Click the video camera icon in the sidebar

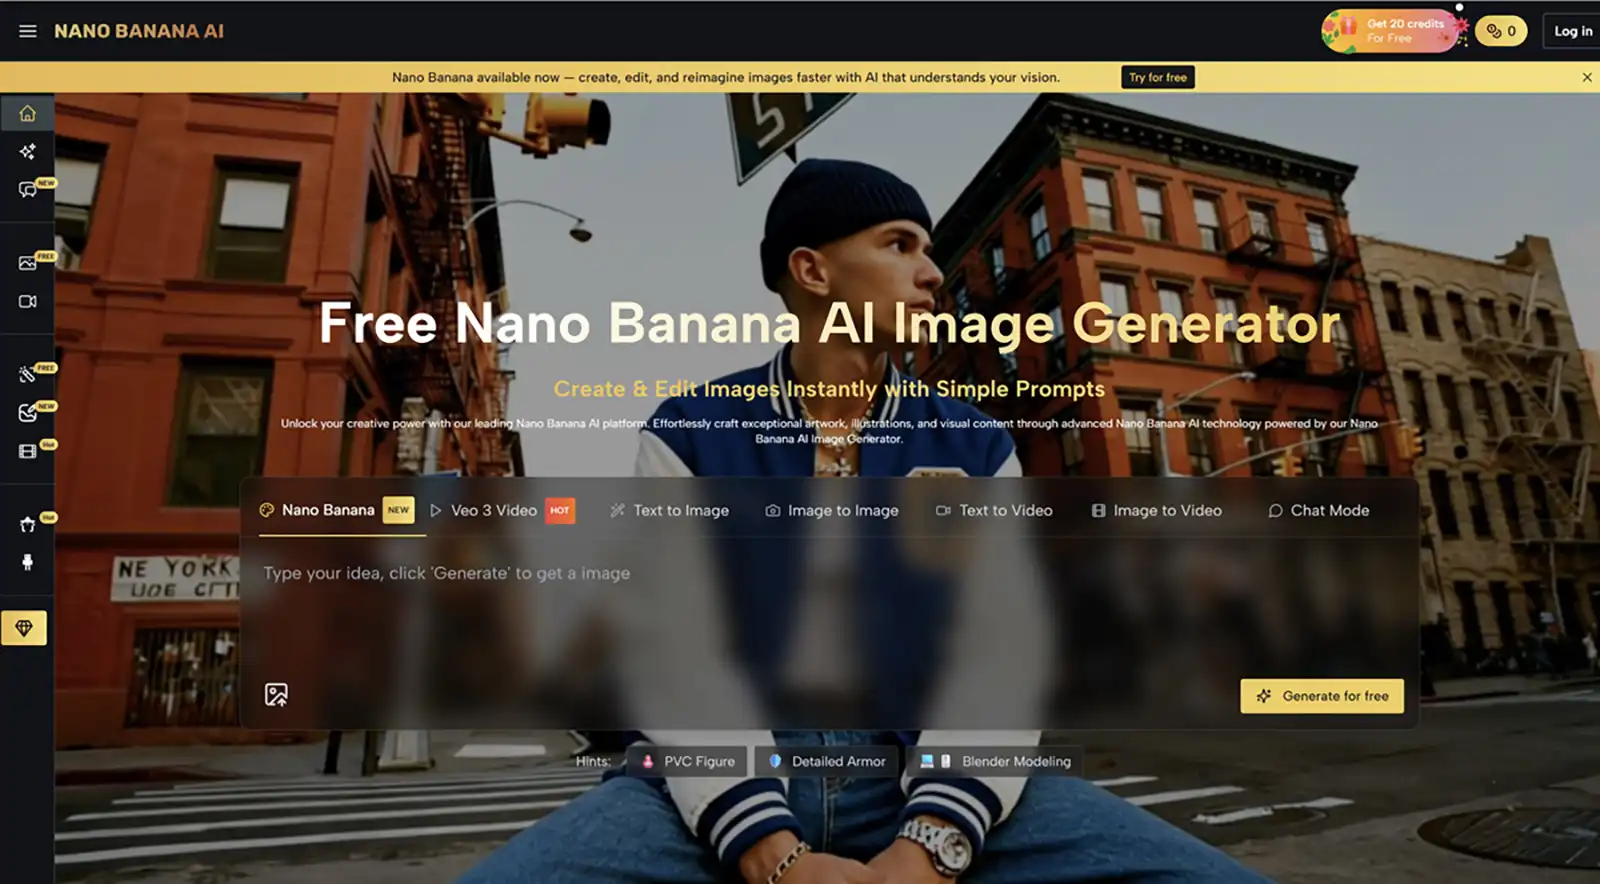coord(28,301)
